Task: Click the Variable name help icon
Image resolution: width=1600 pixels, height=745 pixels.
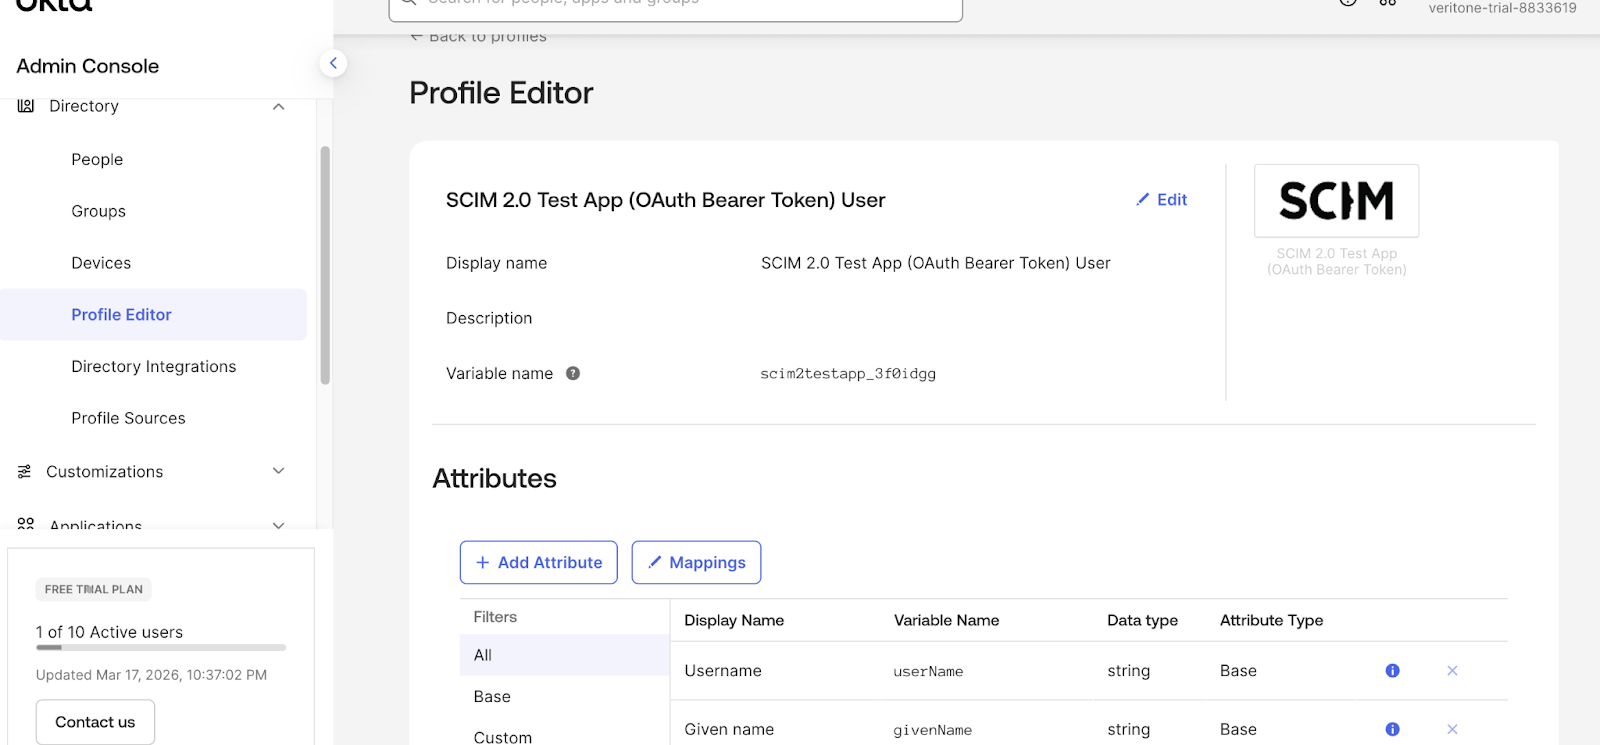Action: pyautogui.click(x=573, y=373)
